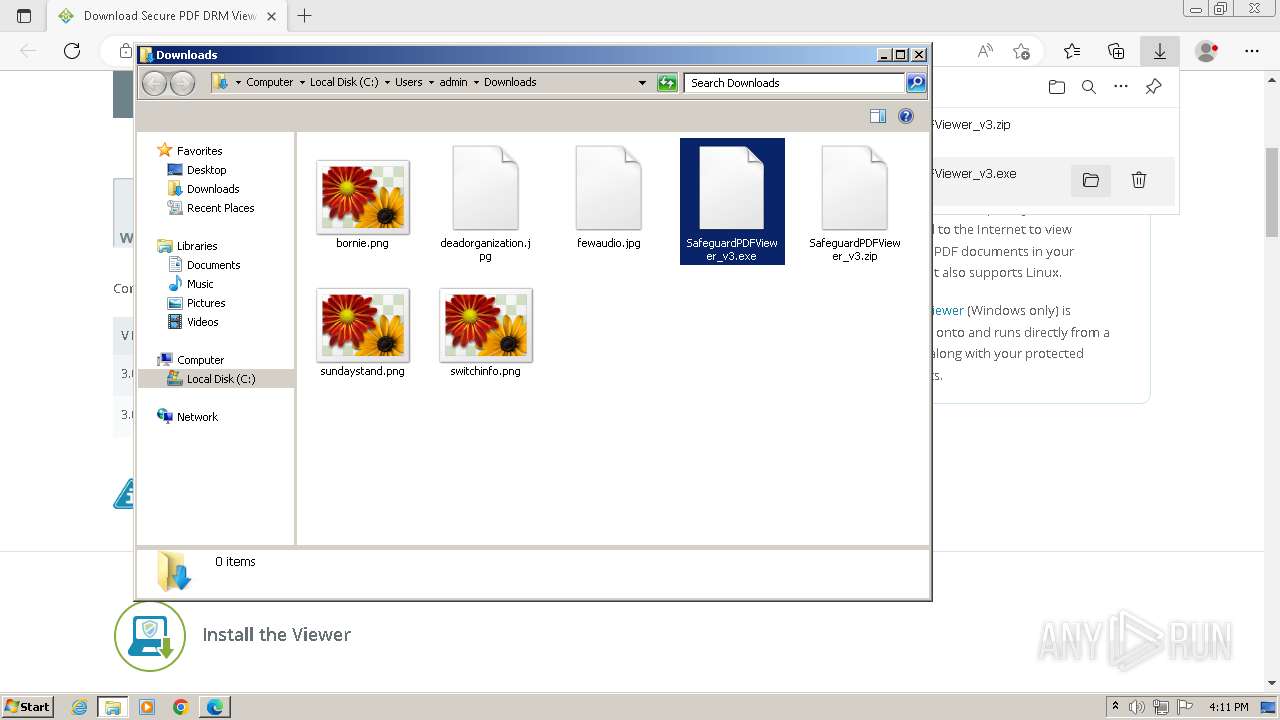Select the bornie.png thumbnail

coord(362,196)
